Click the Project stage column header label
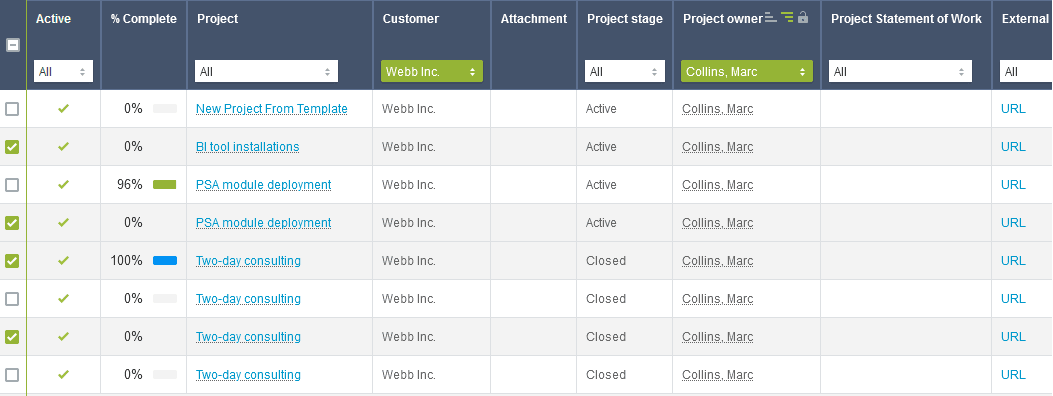 point(625,19)
